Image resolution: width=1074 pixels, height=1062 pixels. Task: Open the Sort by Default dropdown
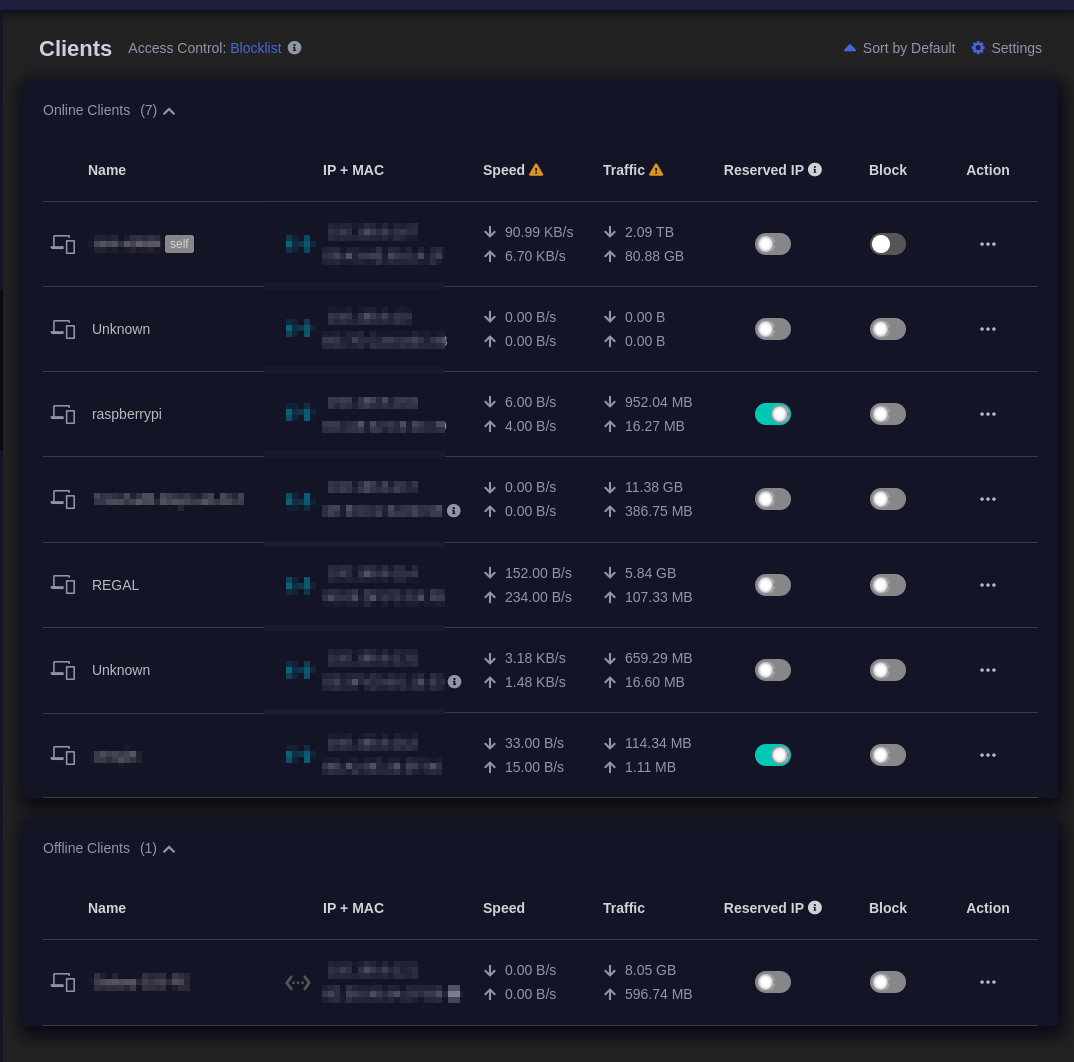pos(899,48)
